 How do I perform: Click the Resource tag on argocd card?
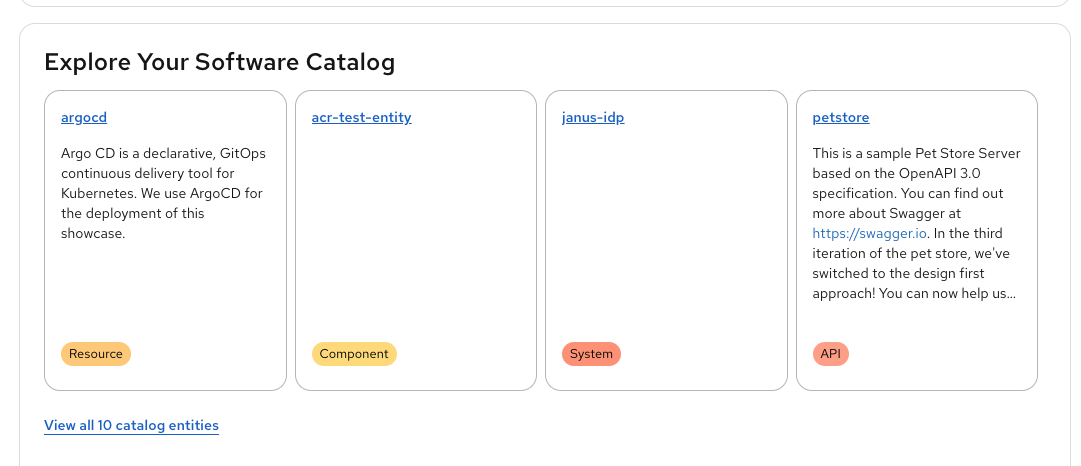pos(96,354)
